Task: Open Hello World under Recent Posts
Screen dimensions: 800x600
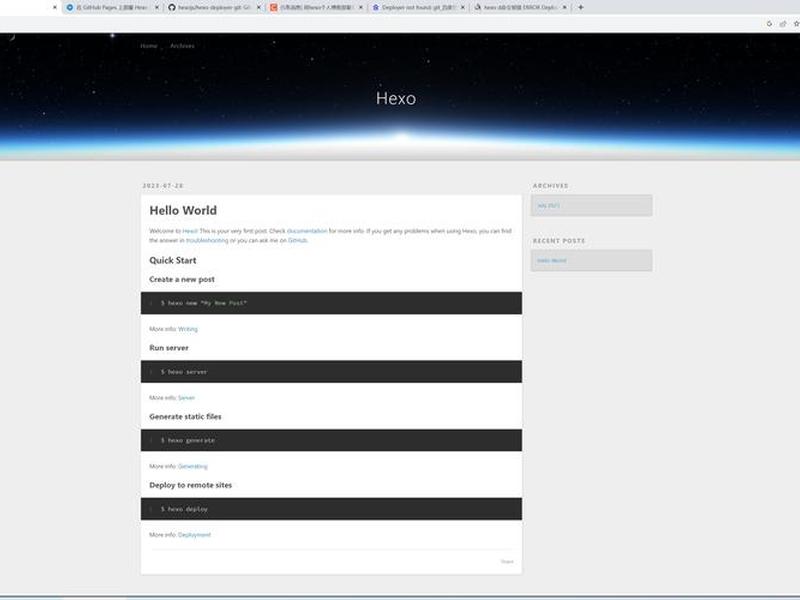Action: (552, 261)
